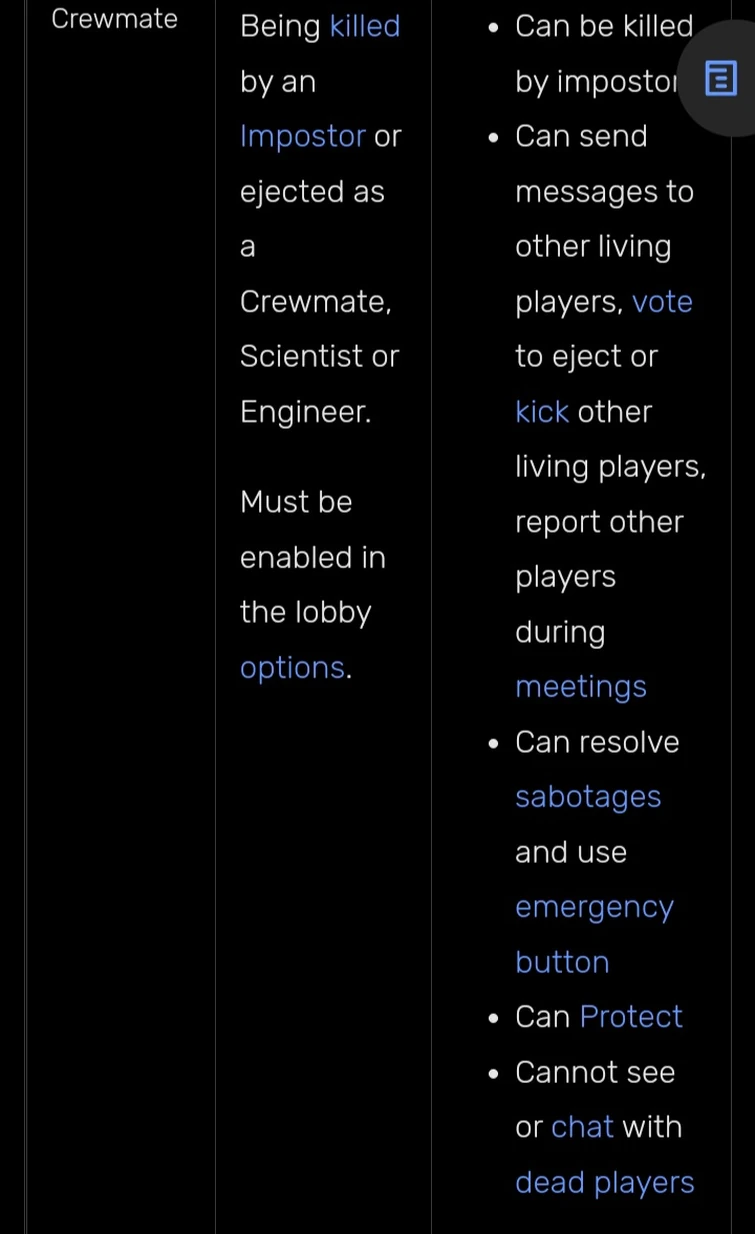
Task: Visit the "dead players" link
Action: coord(604,1182)
